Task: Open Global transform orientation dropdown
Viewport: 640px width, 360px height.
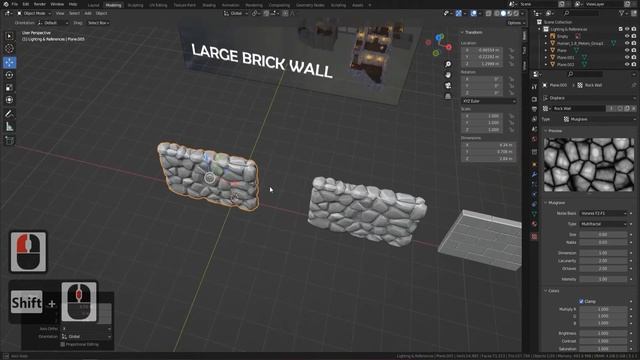Action: pos(236,13)
